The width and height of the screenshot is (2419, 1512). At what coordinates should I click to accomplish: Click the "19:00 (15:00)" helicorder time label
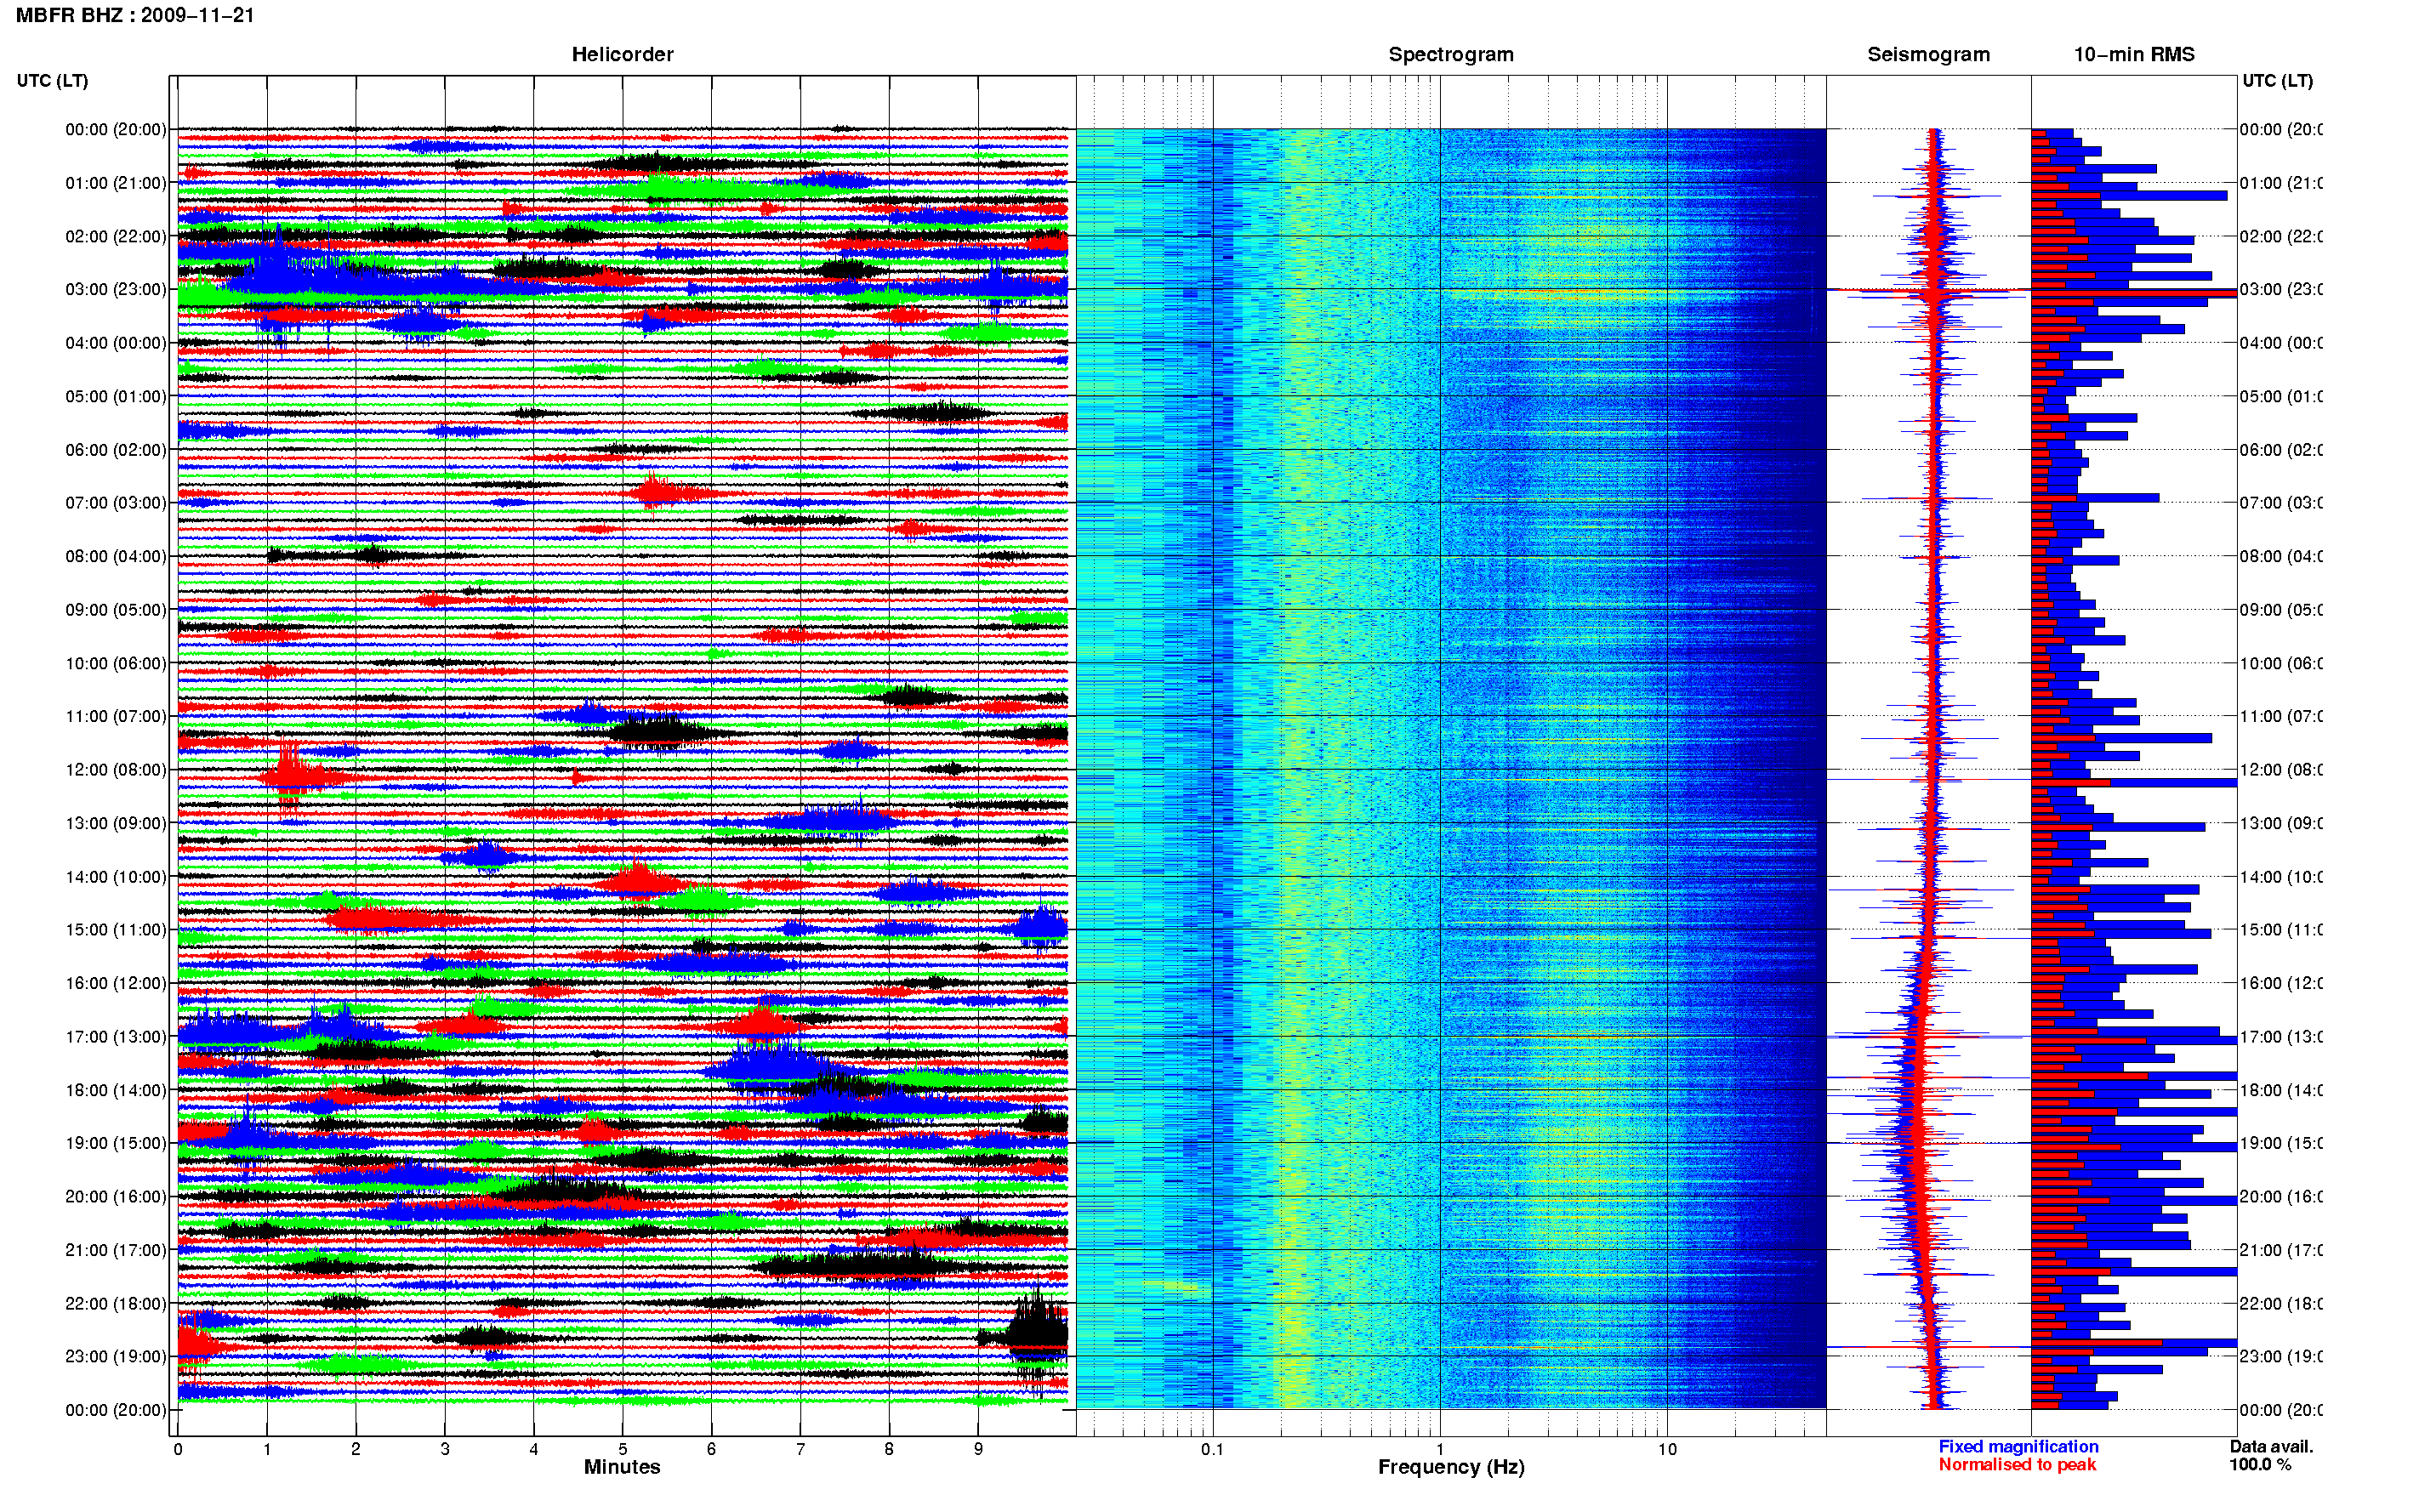pyautogui.click(x=116, y=1143)
